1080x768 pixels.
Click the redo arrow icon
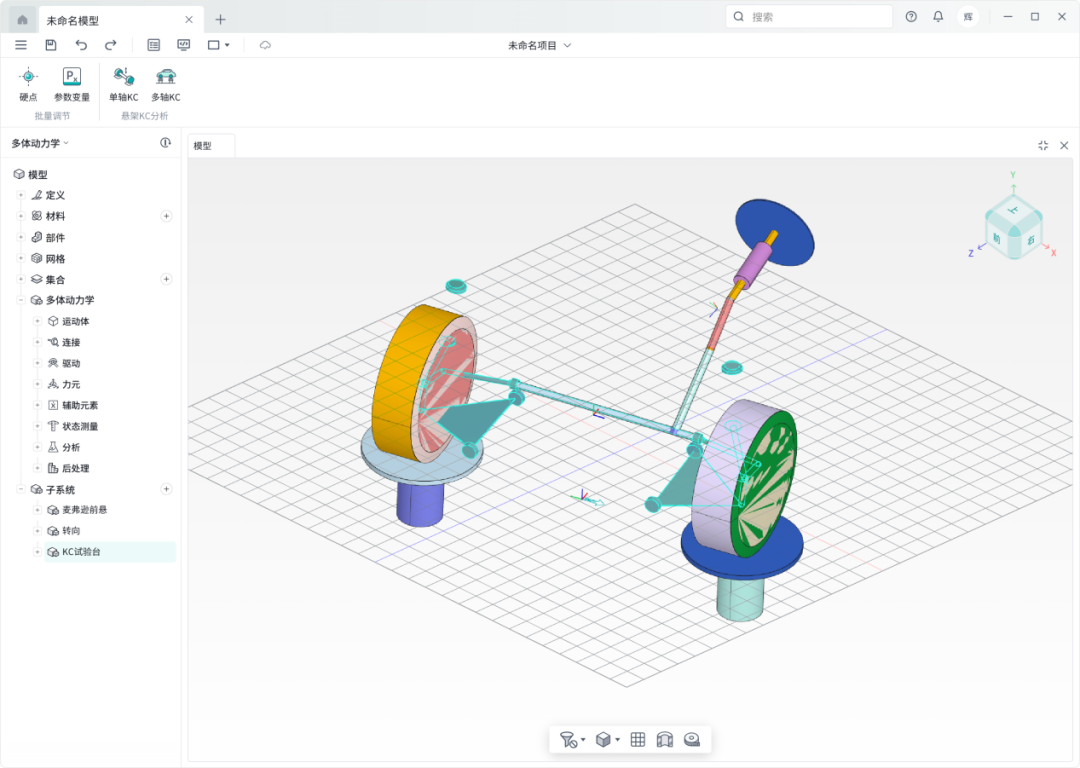(111, 45)
